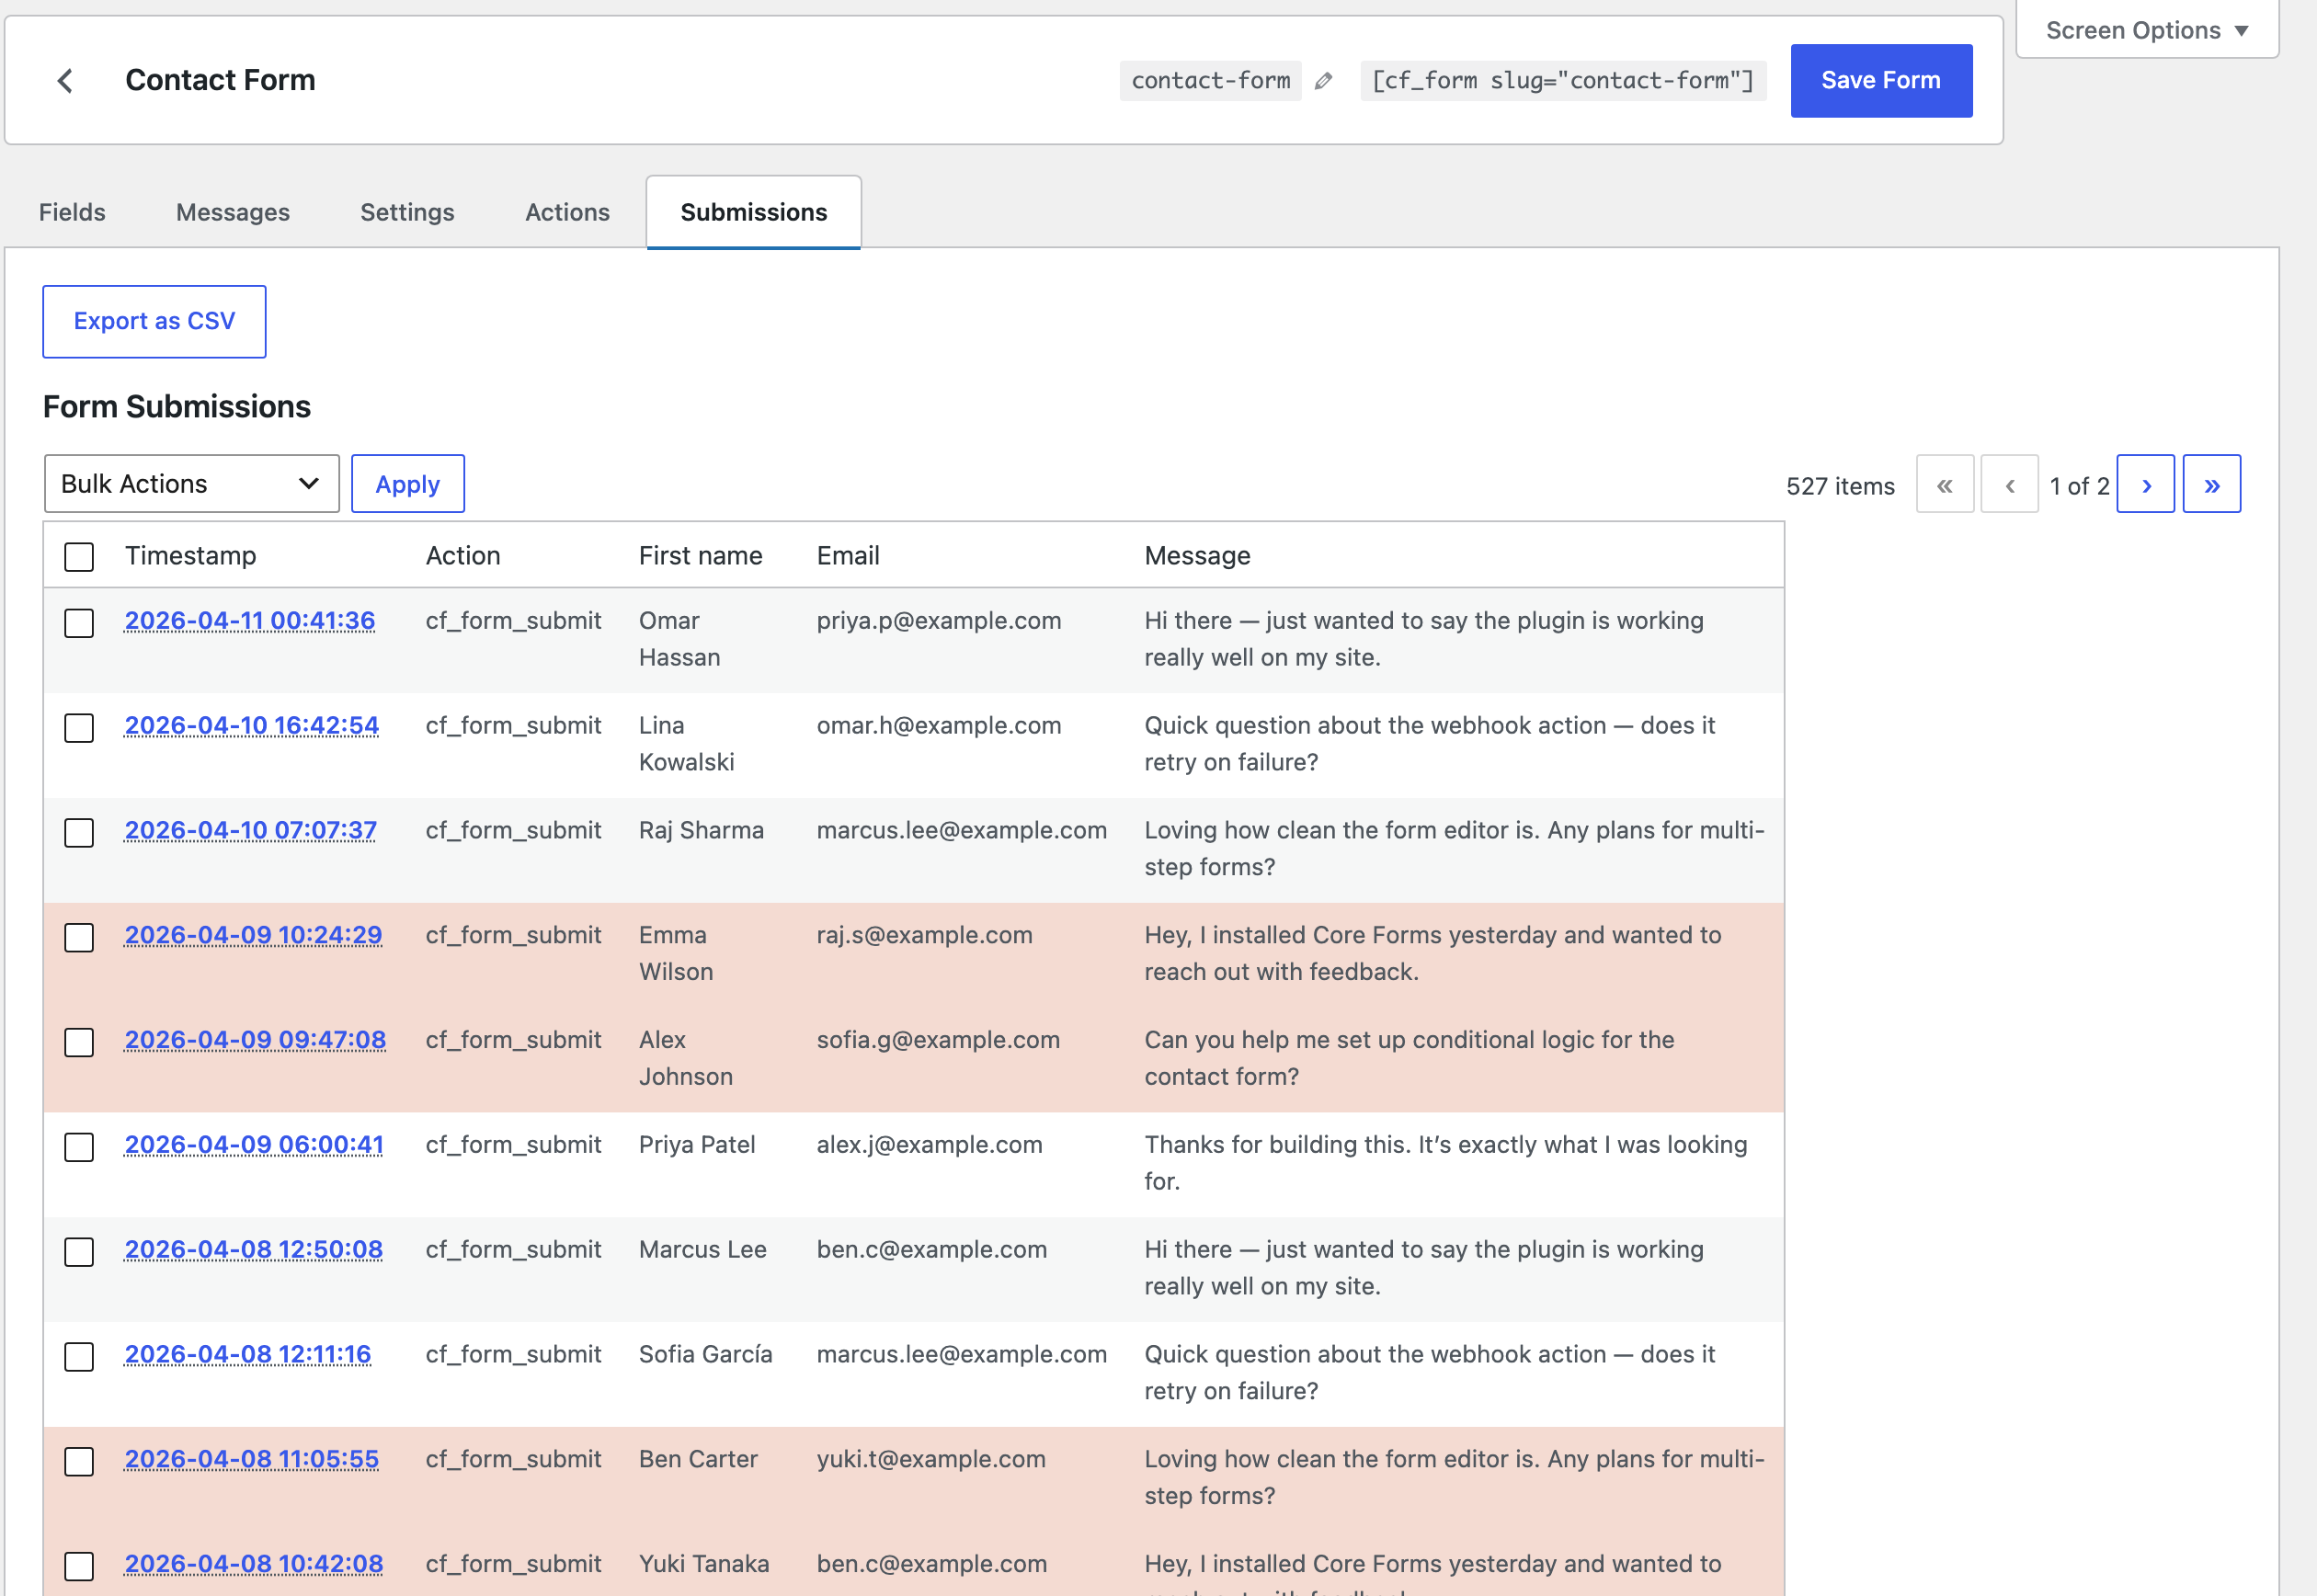This screenshot has height=1596, width=2317.
Task: Click the contact-form slug label
Action: [x=1211, y=81]
